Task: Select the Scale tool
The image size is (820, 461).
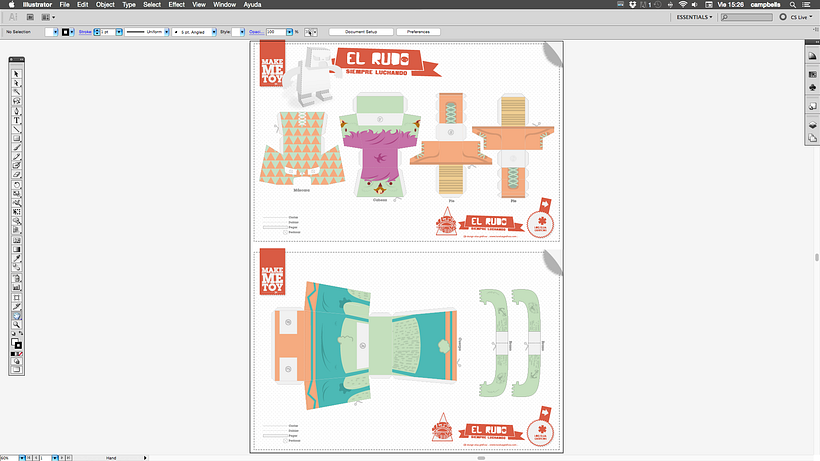Action: click(x=16, y=193)
